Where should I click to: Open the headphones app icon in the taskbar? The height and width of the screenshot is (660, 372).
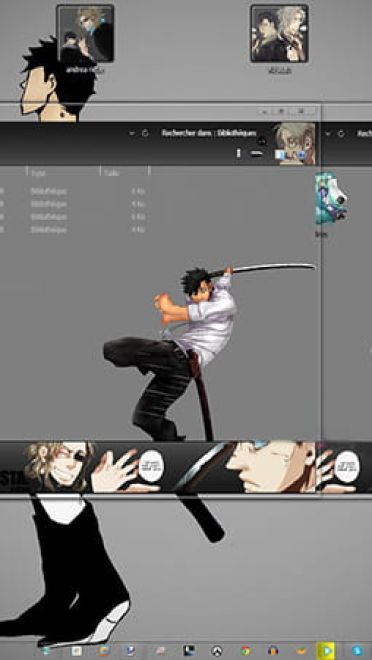coord(273,651)
